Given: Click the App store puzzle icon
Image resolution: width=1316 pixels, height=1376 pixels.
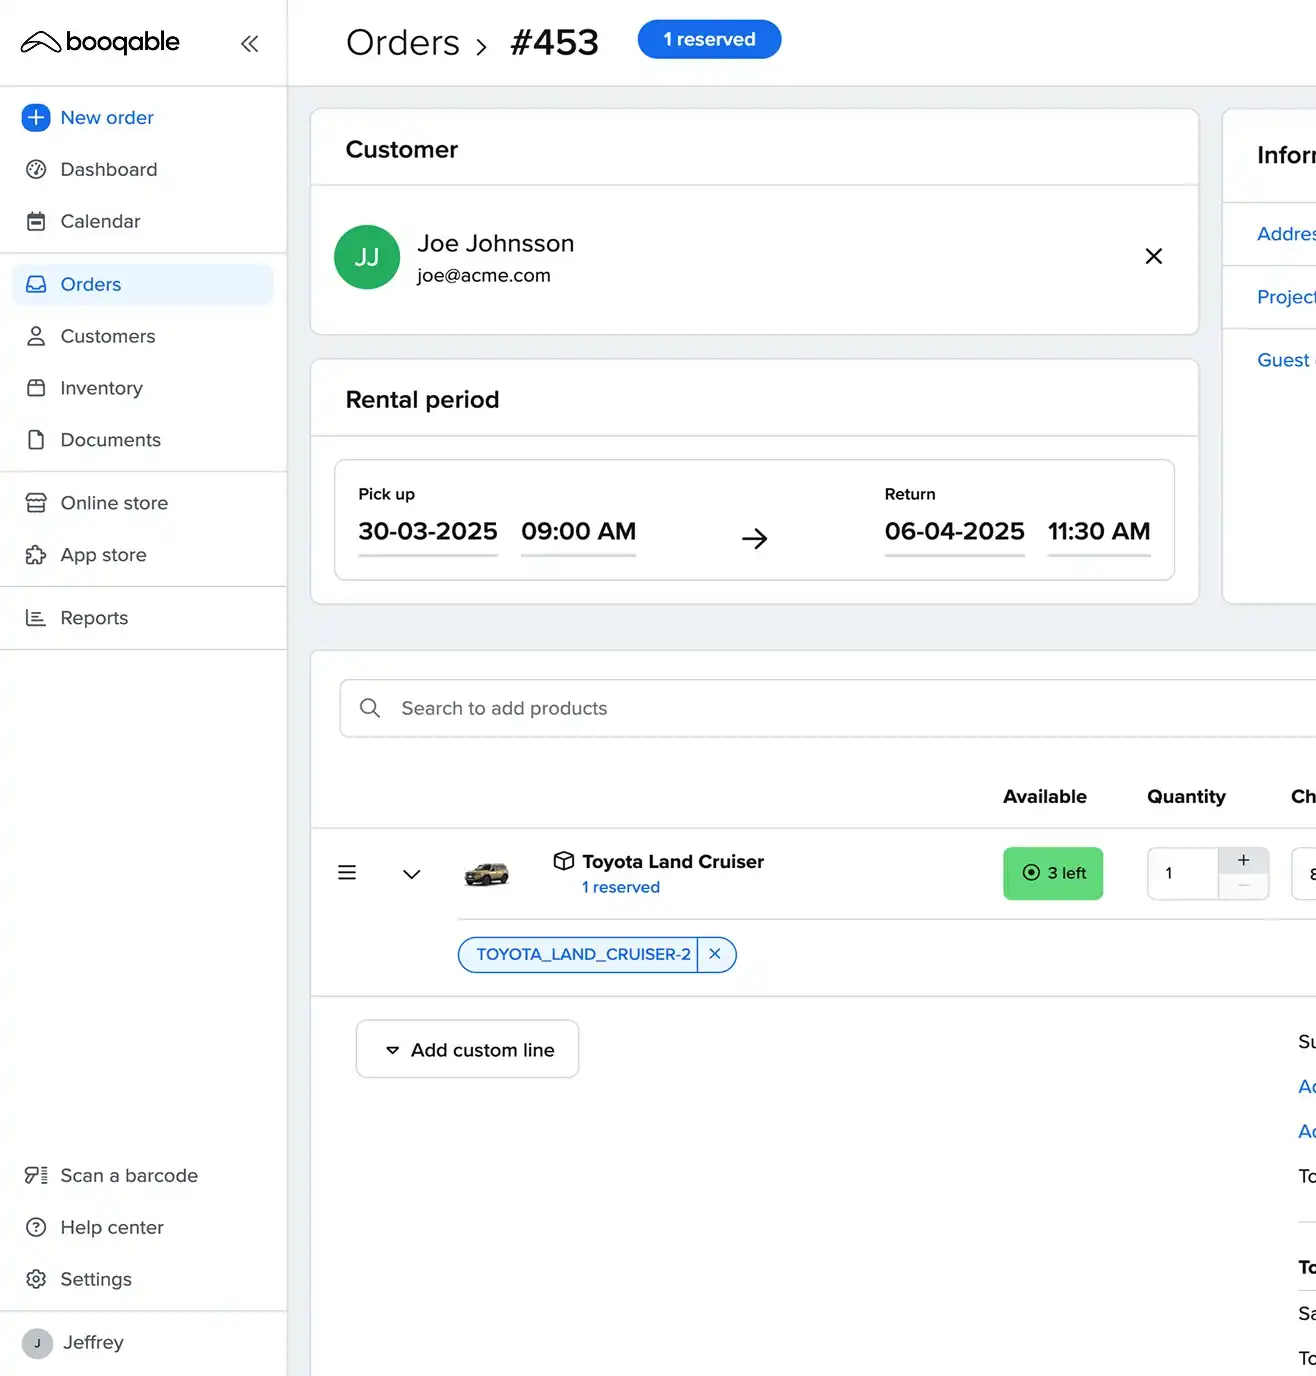Looking at the screenshot, I should 36,555.
